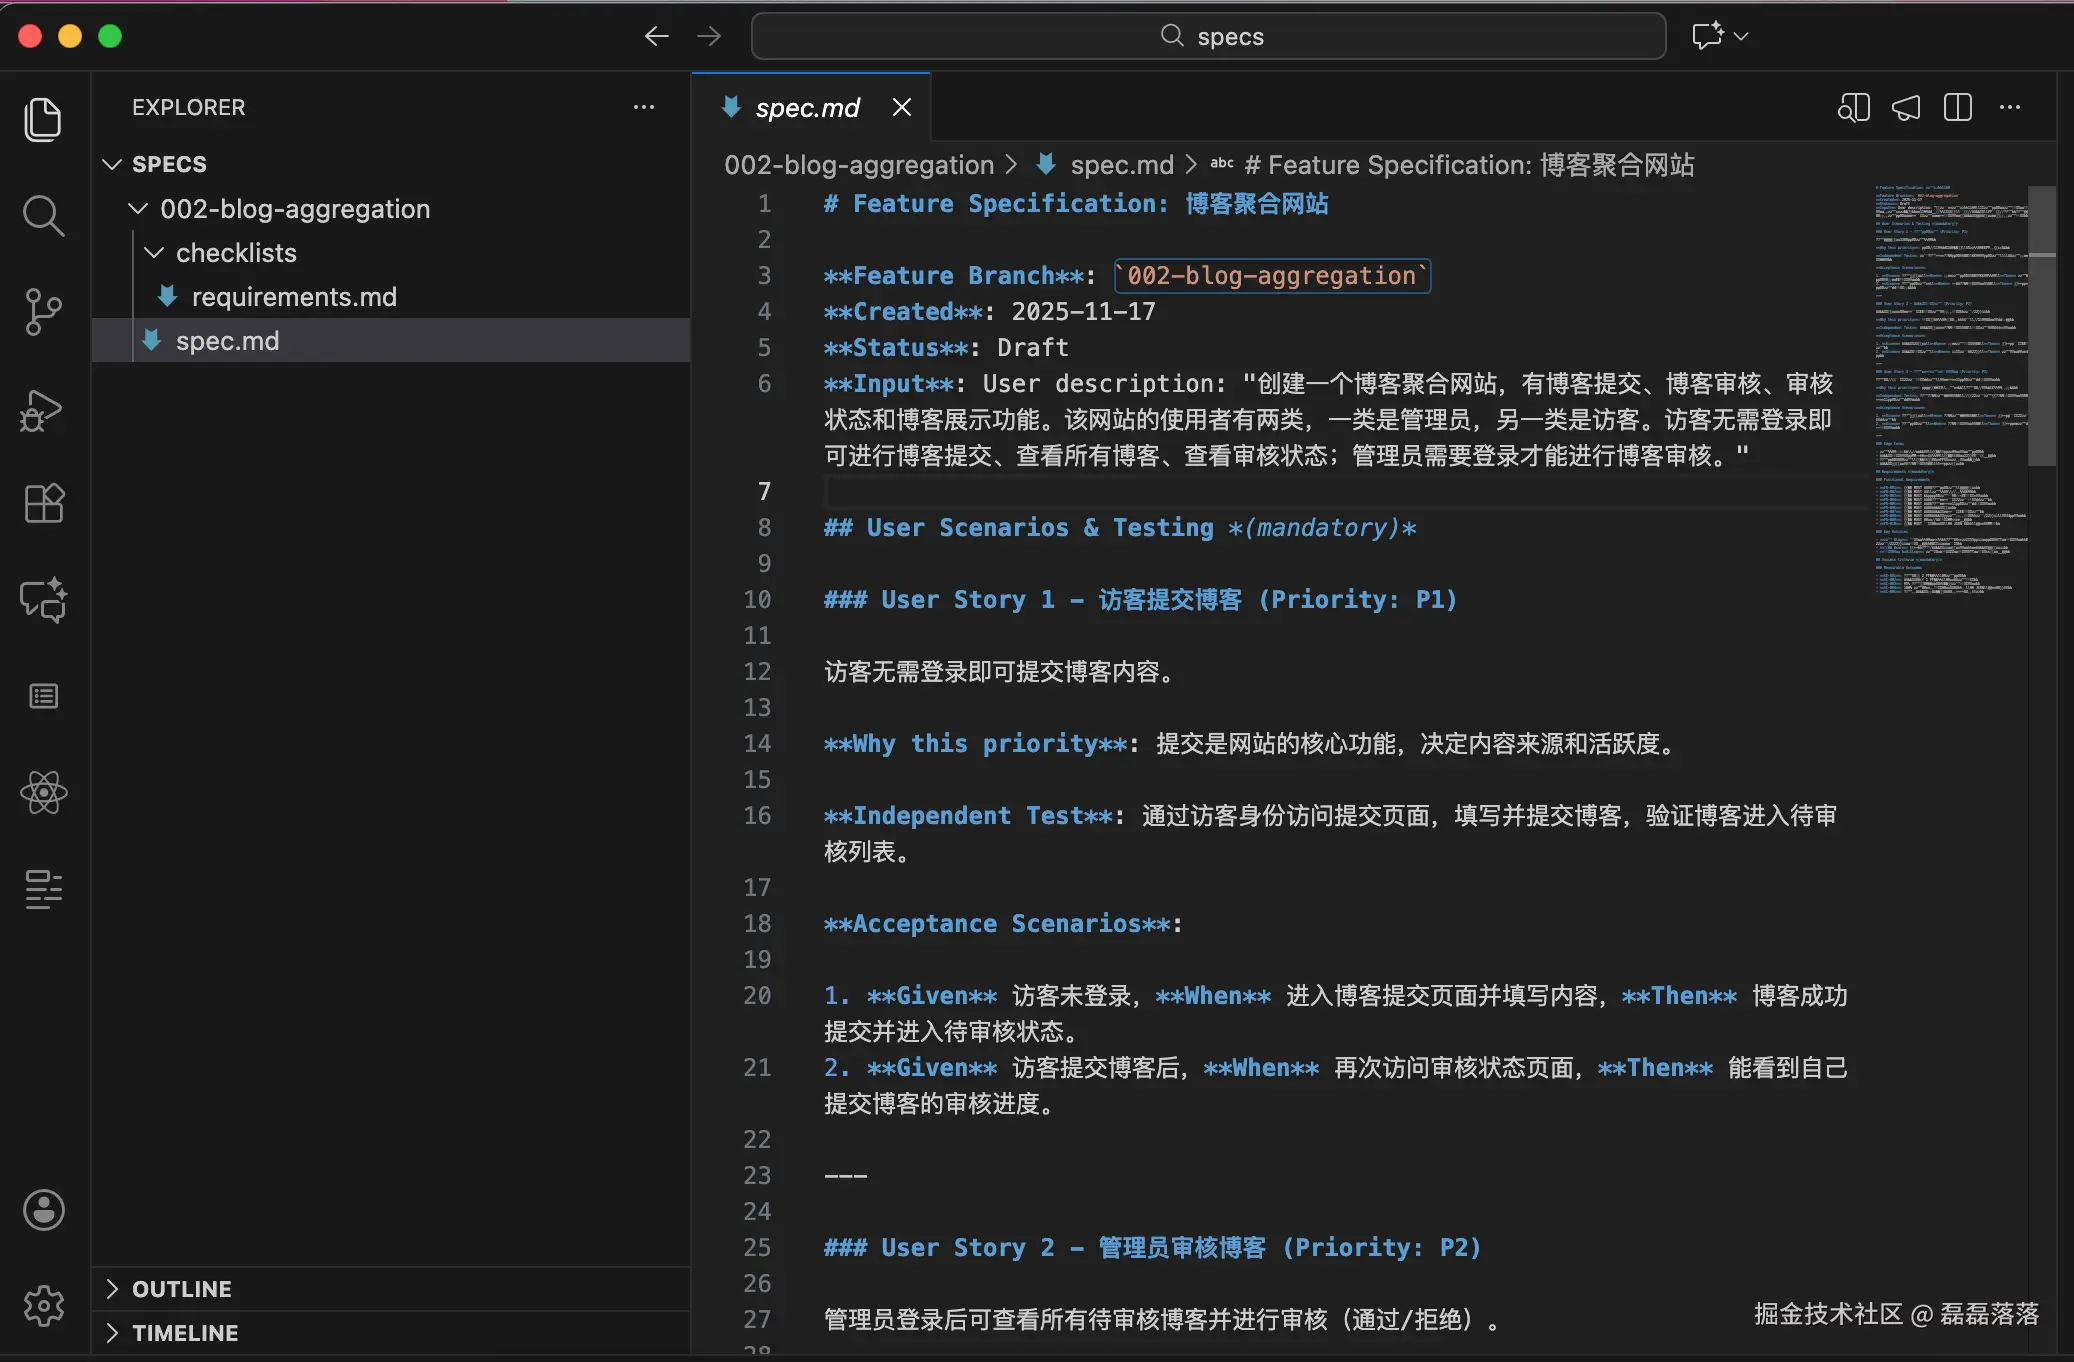2074x1362 pixels.
Task: Open markdown preview to the side
Action: [x=1853, y=107]
